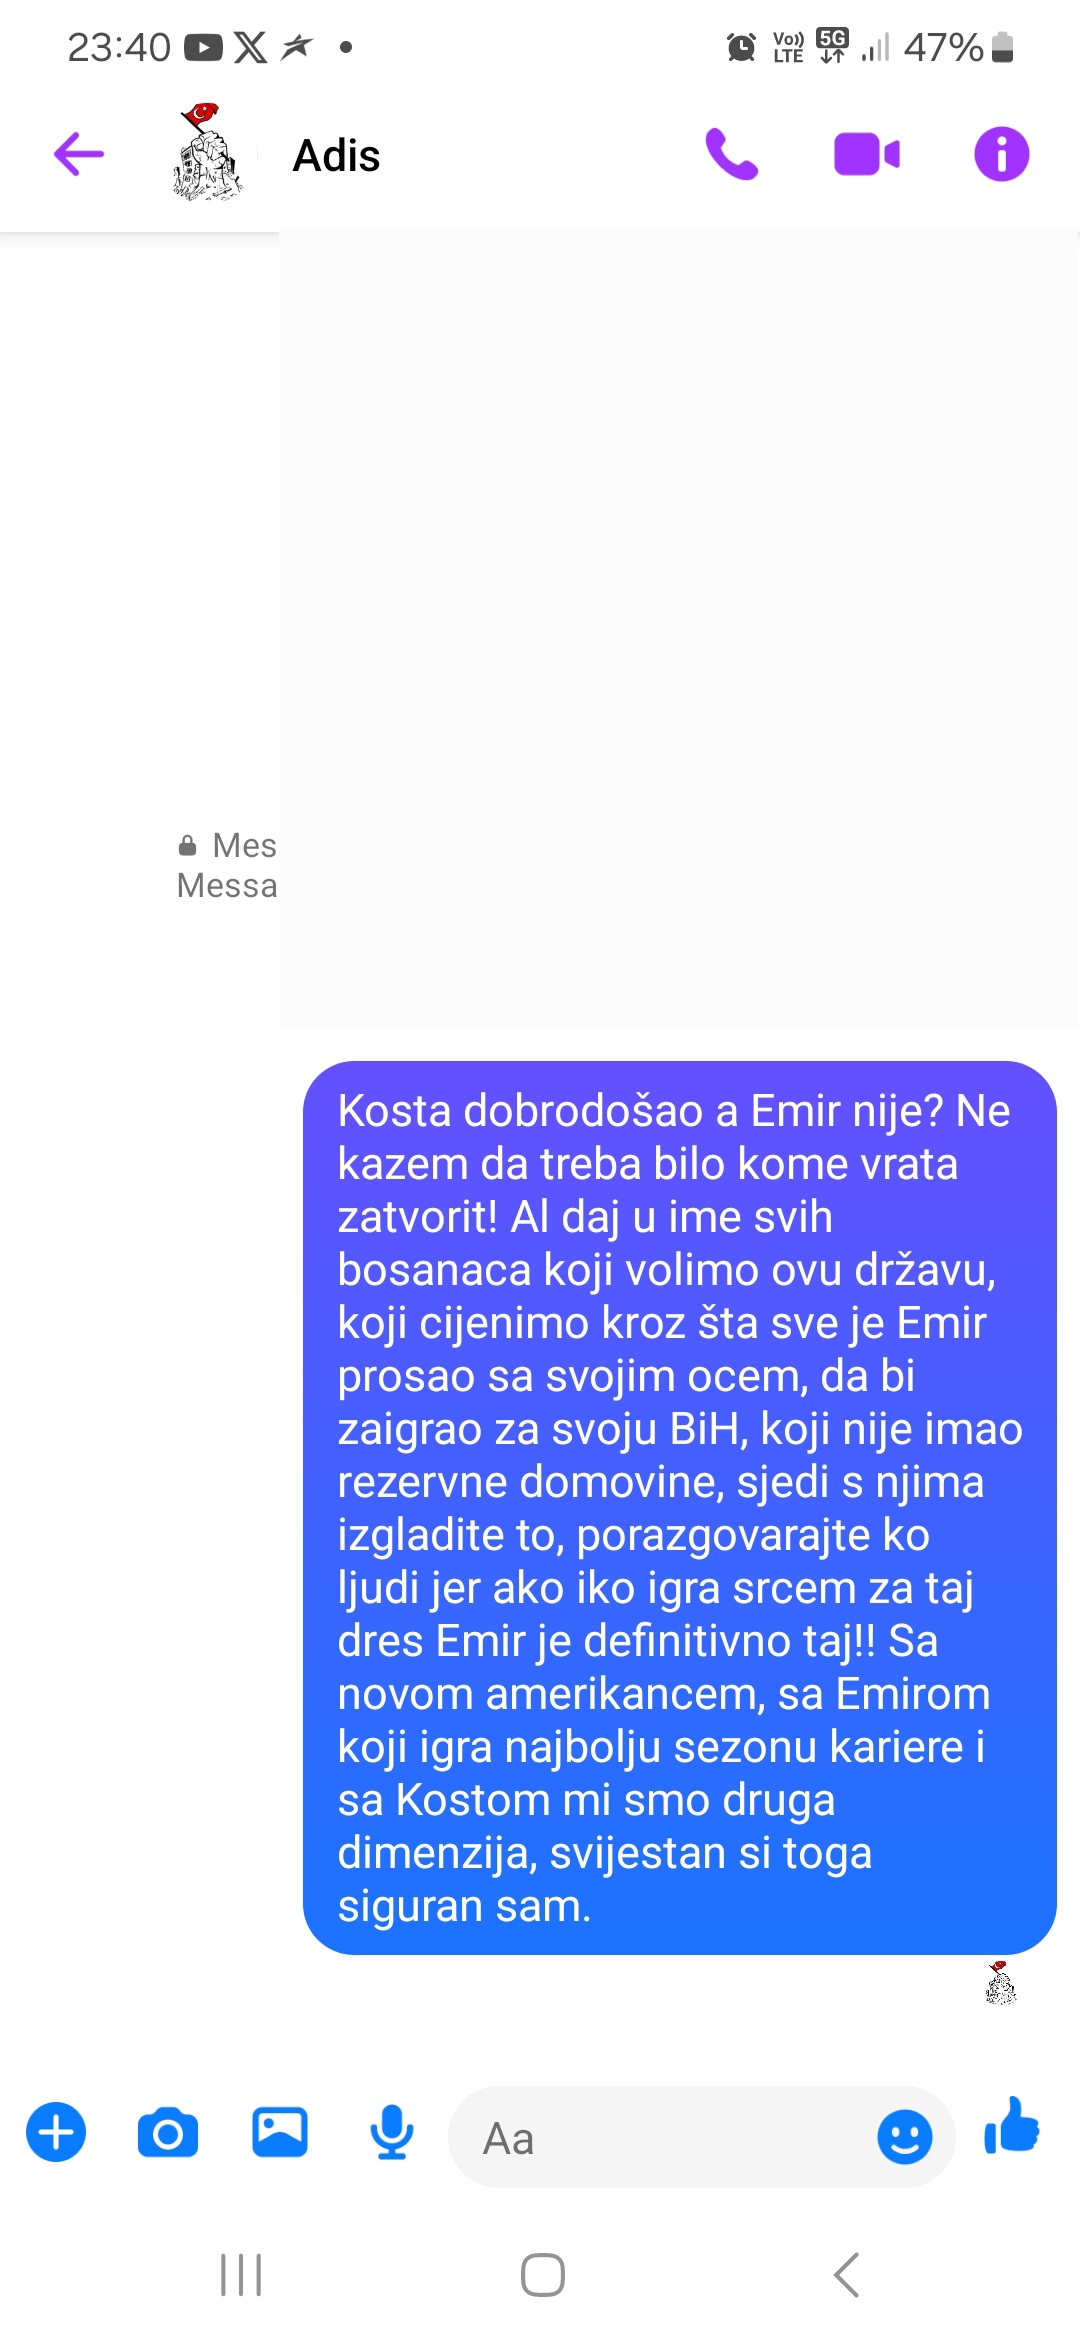
Task: Open the recent apps navigation button
Action: 241,2275
